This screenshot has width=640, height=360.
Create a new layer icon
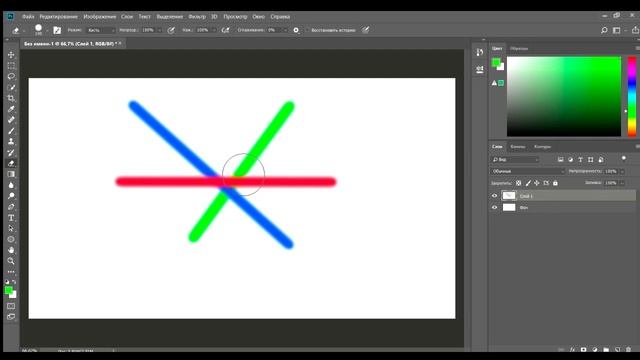(617, 350)
